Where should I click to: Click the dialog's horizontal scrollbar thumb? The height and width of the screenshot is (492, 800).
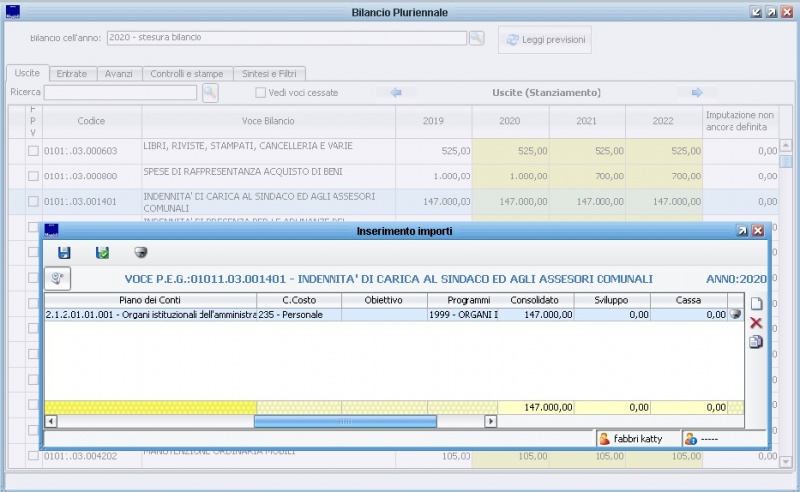pos(345,421)
